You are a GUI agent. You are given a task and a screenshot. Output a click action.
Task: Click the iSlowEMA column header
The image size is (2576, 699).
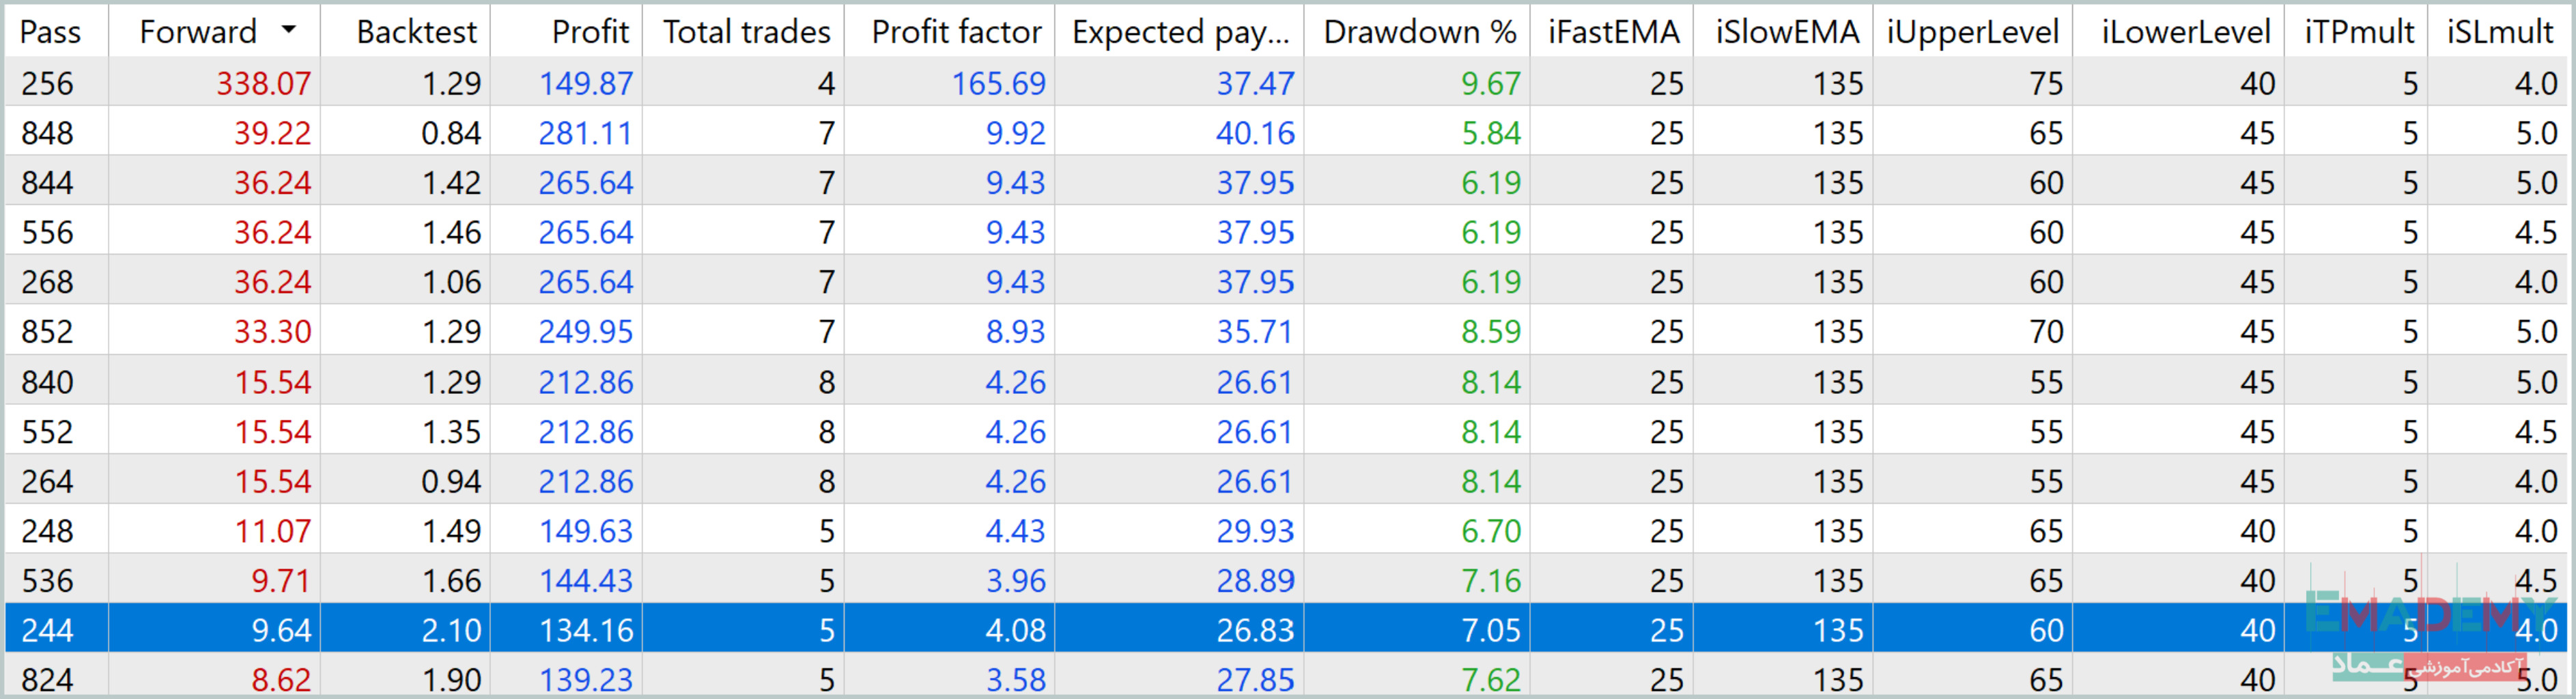click(1783, 31)
